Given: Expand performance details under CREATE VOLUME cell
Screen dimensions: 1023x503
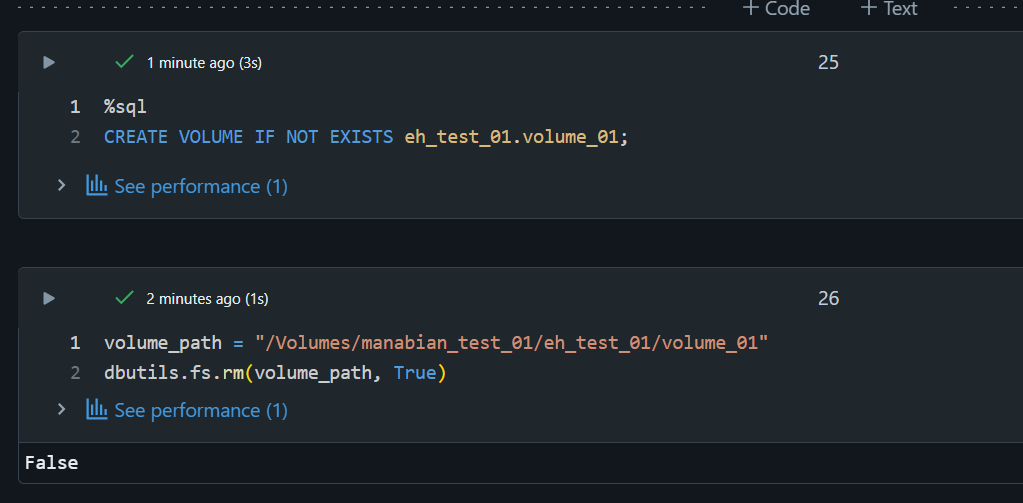Looking at the screenshot, I should click(61, 186).
